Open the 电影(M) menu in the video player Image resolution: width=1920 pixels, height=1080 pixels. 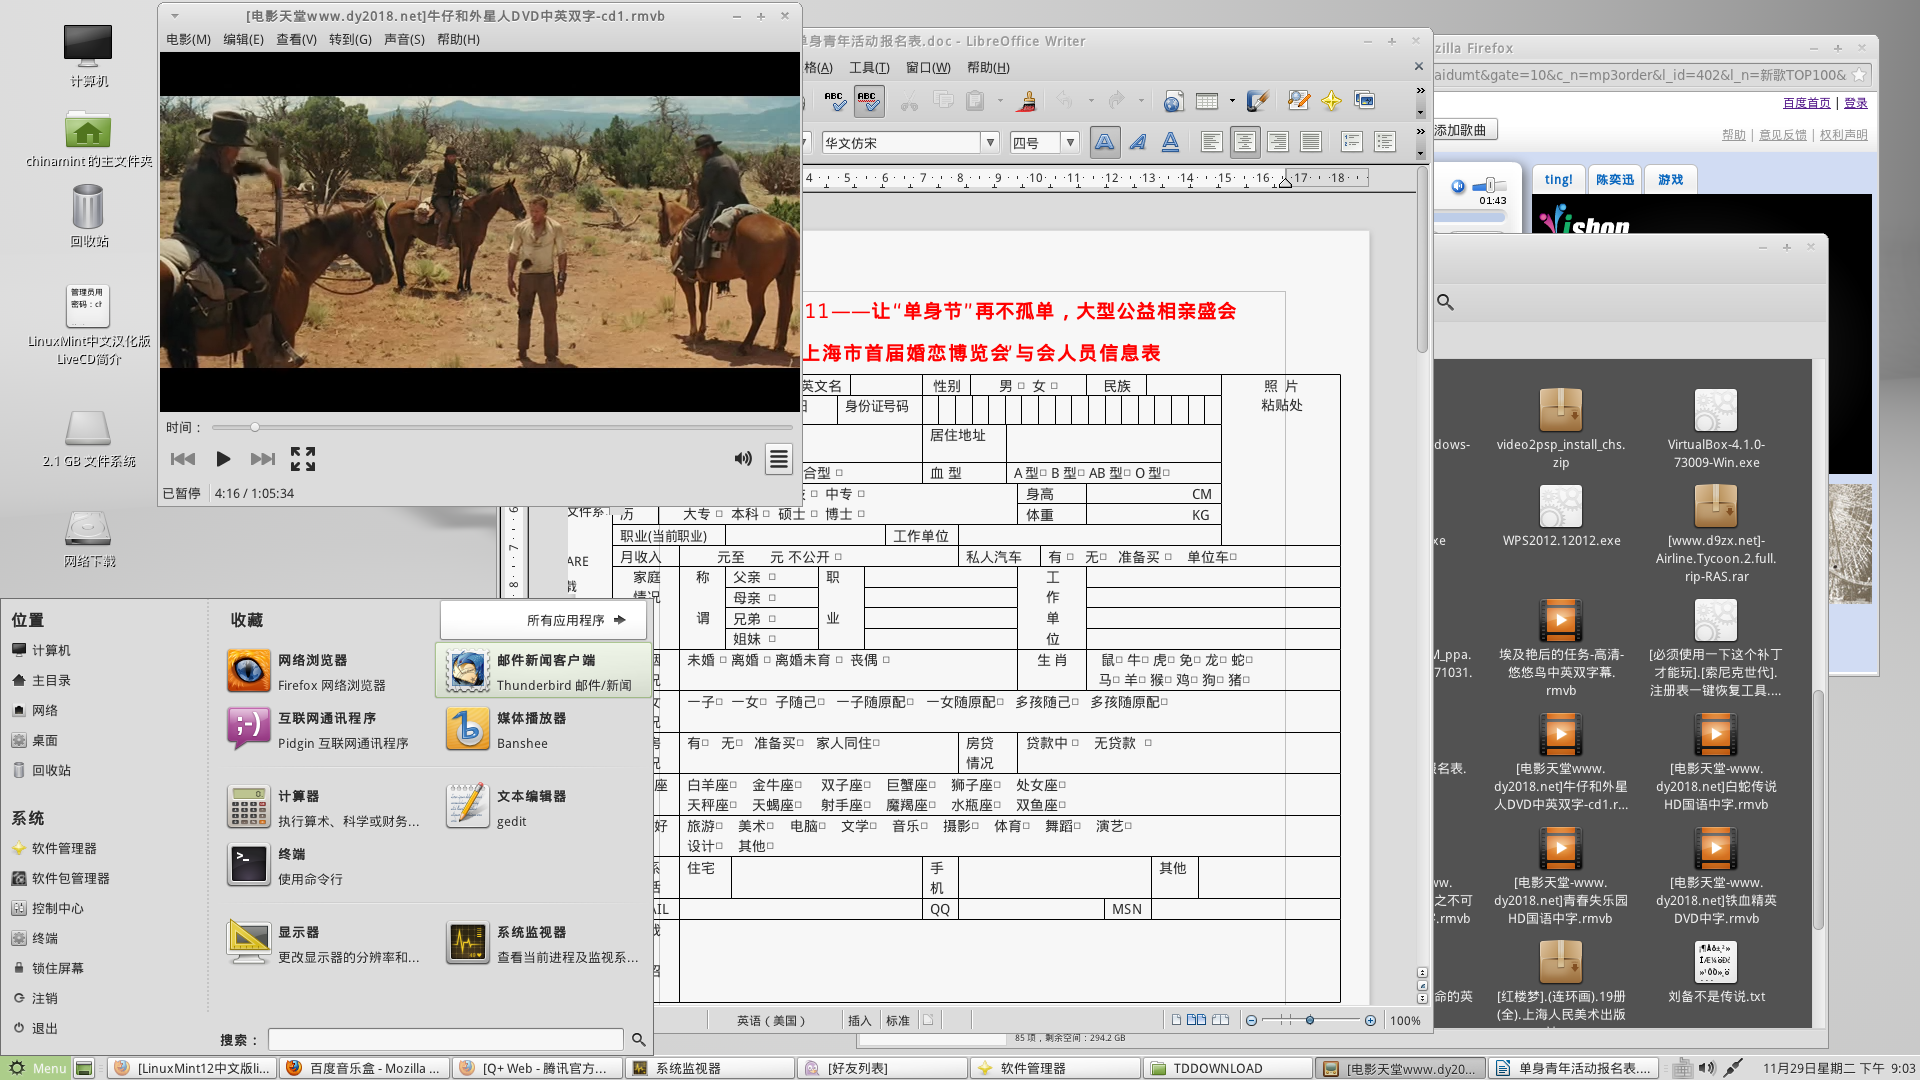click(188, 39)
